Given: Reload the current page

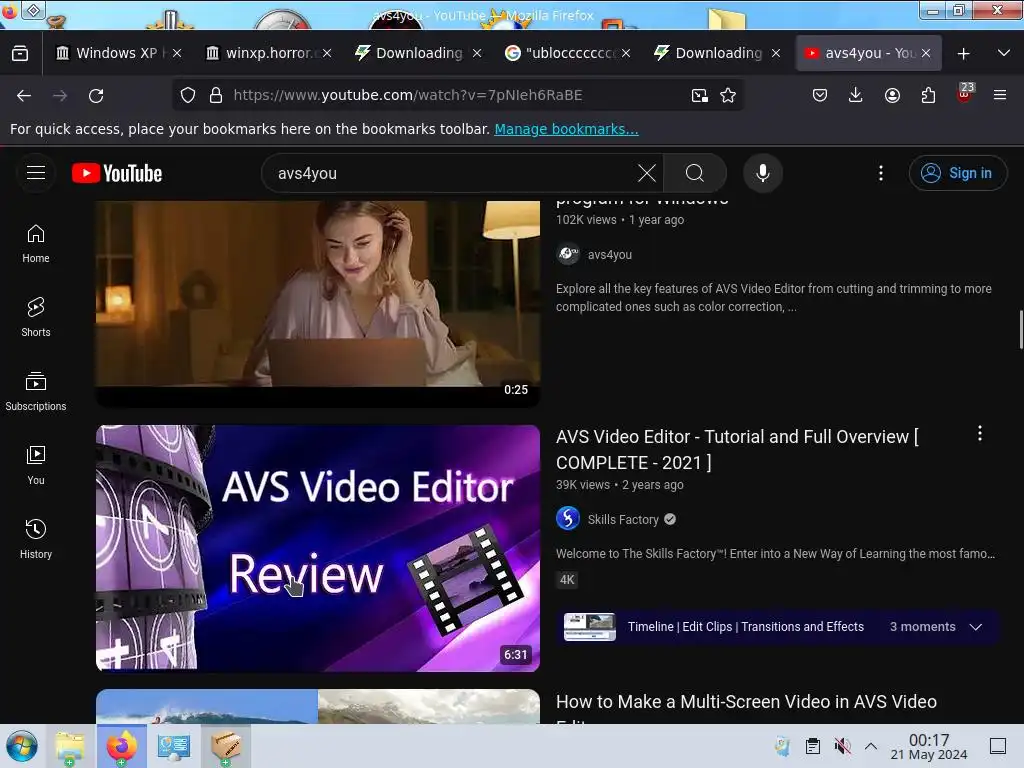Looking at the screenshot, I should click(96, 95).
